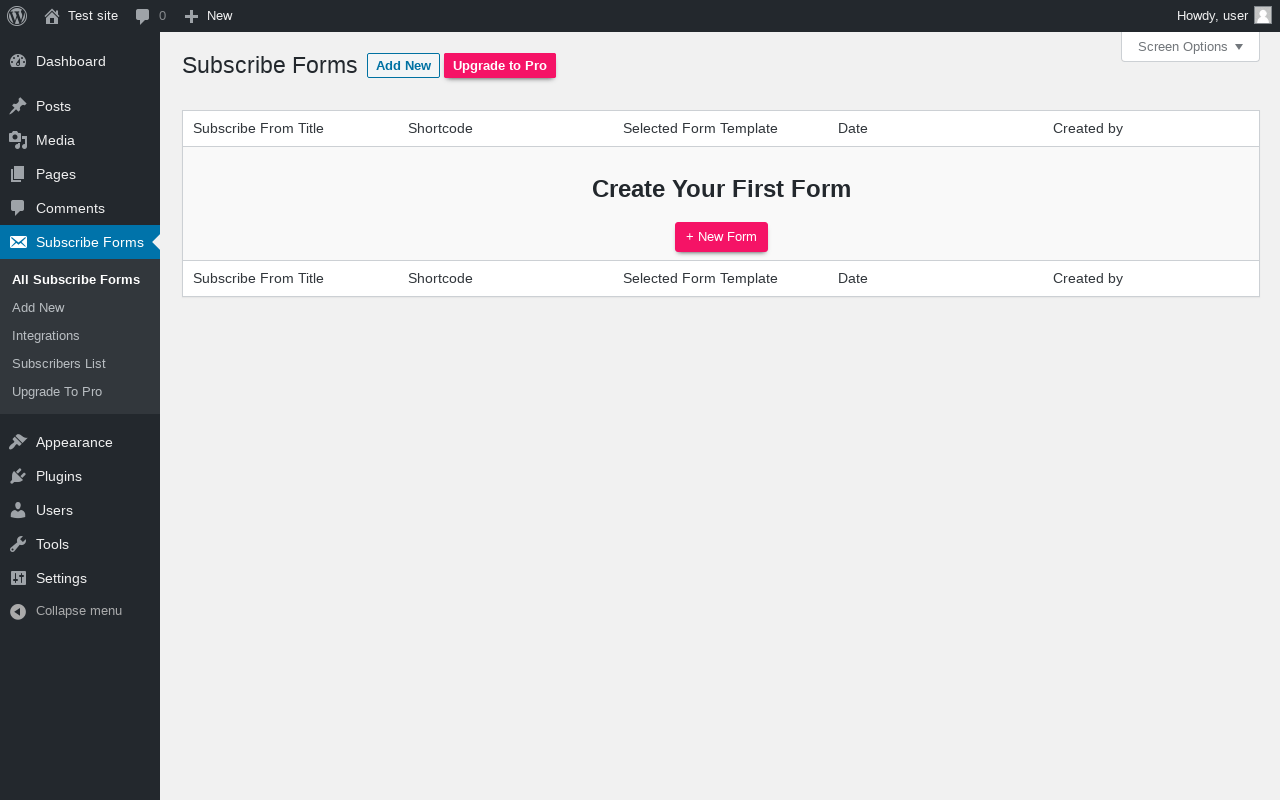Open the Dashboard gauge icon

[18, 61]
